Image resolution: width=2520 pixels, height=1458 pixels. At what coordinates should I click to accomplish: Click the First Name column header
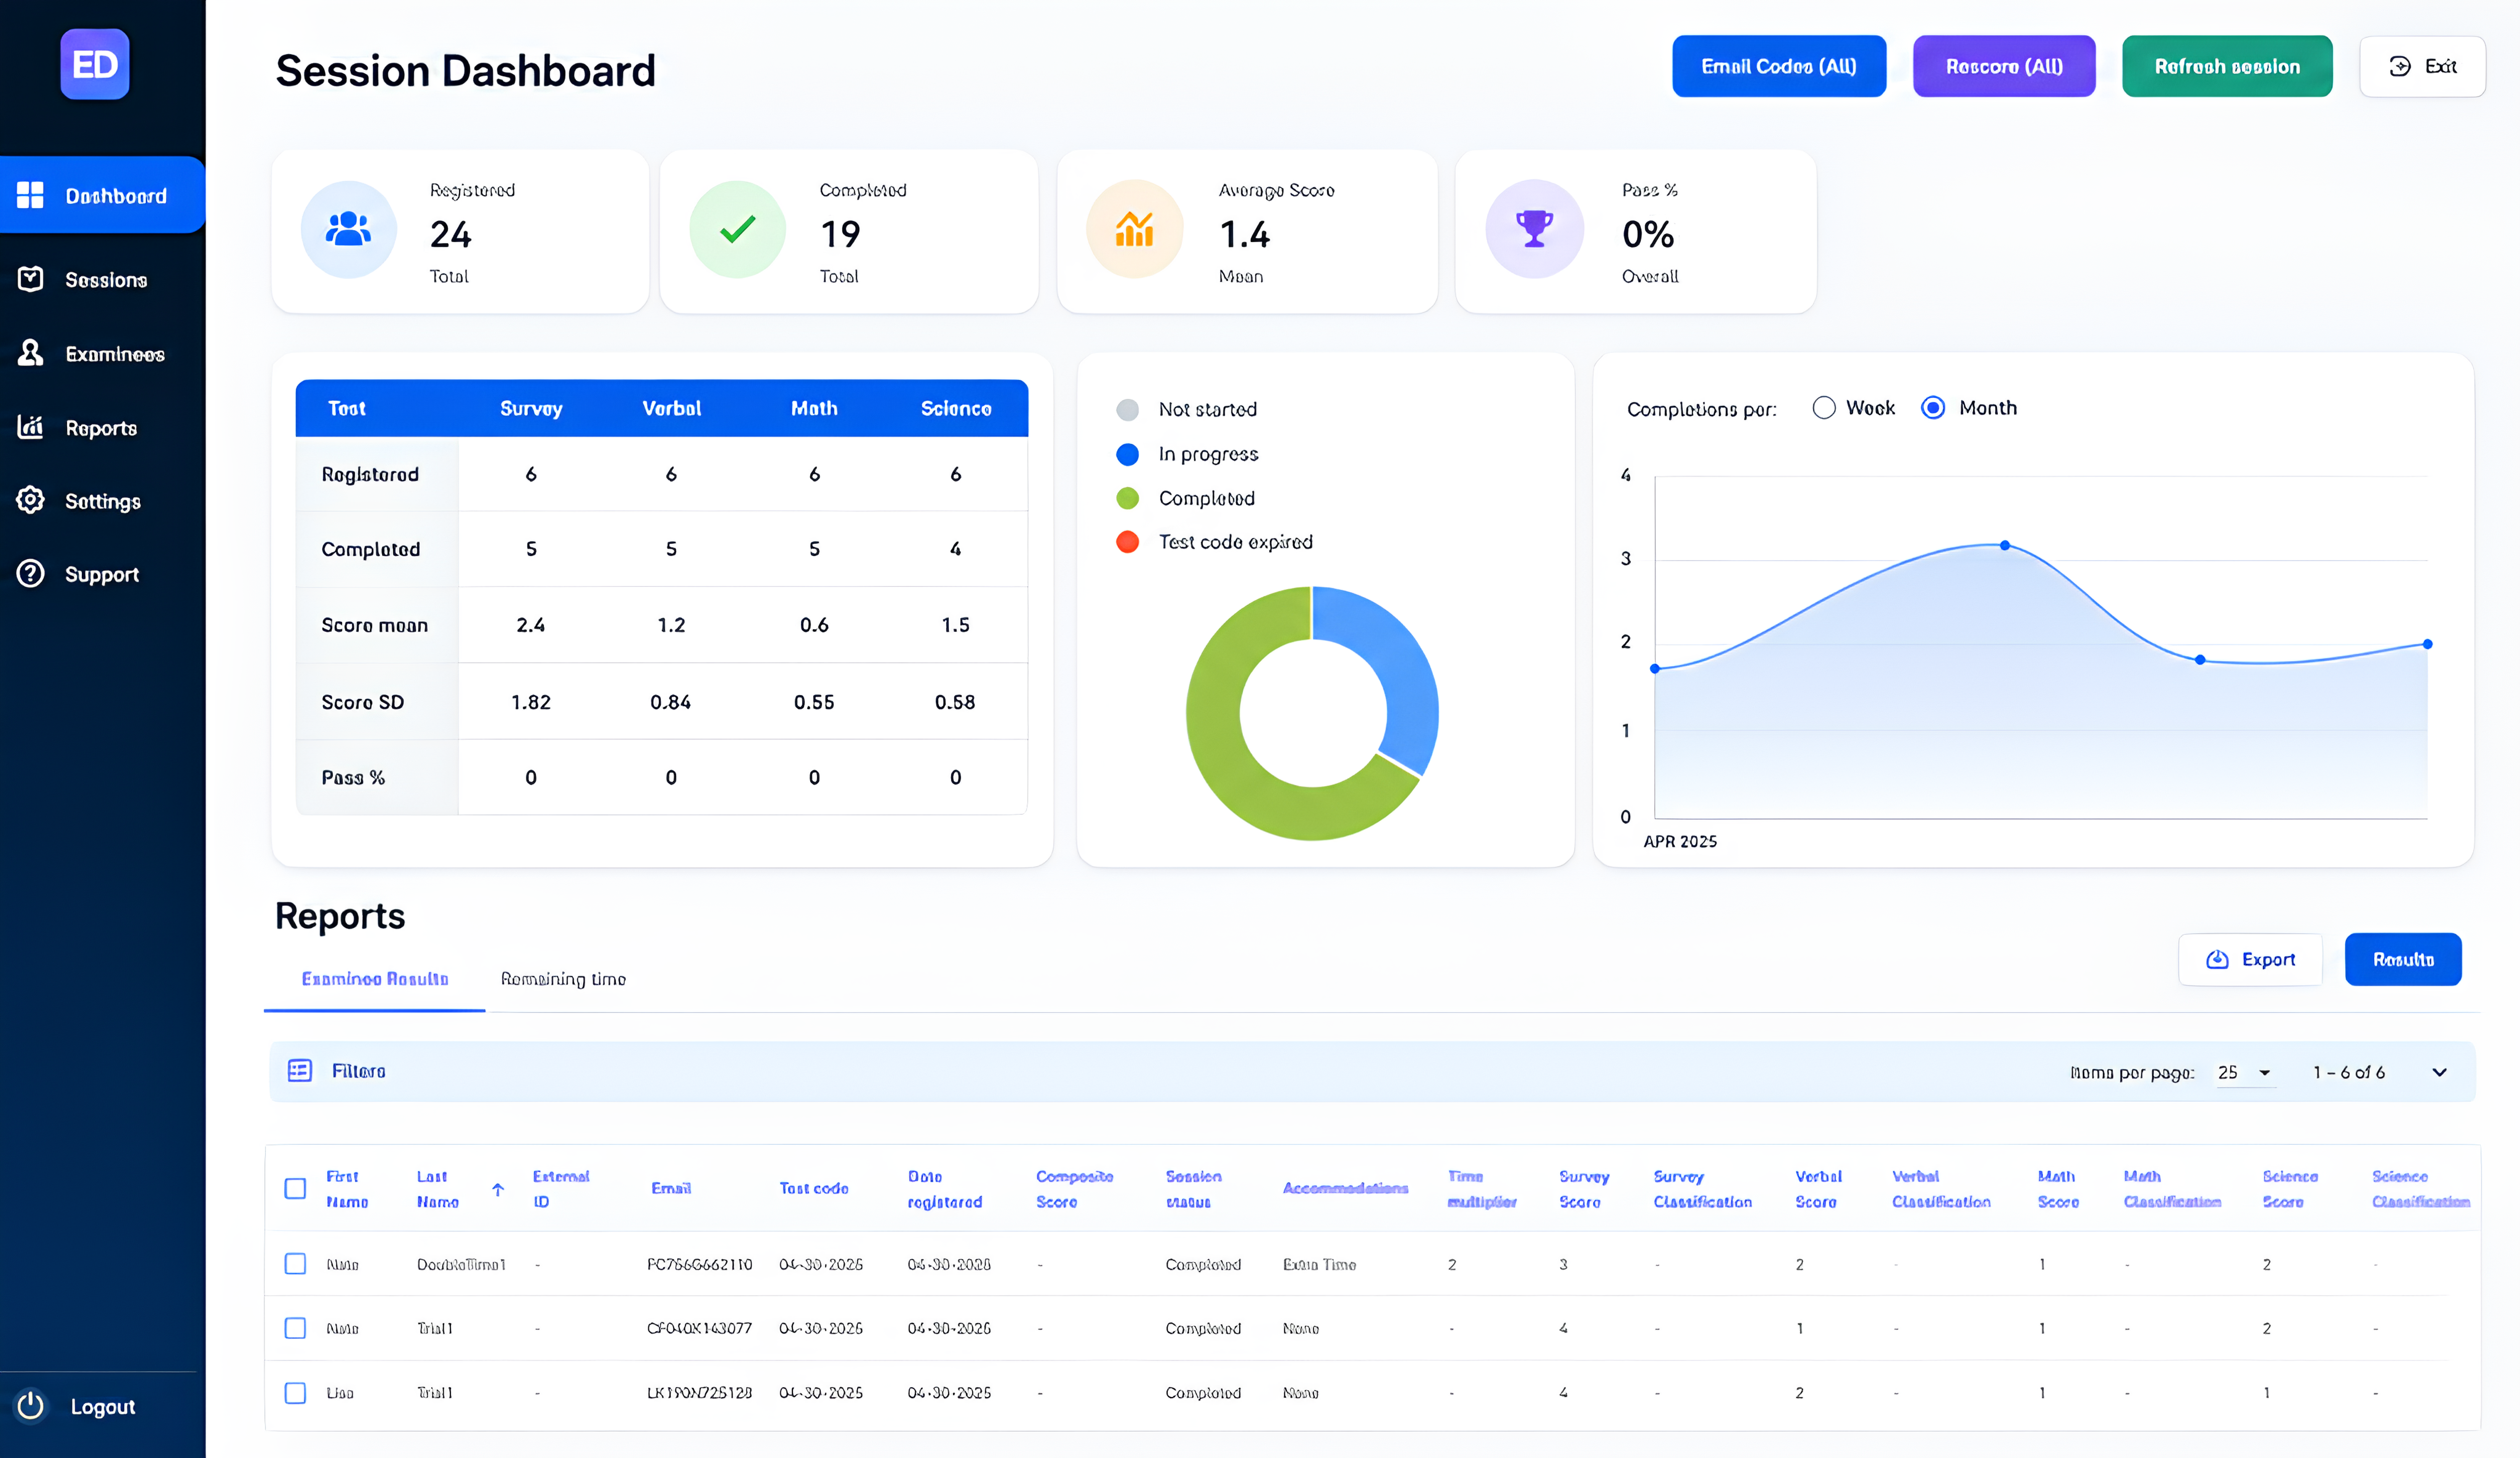(346, 1189)
